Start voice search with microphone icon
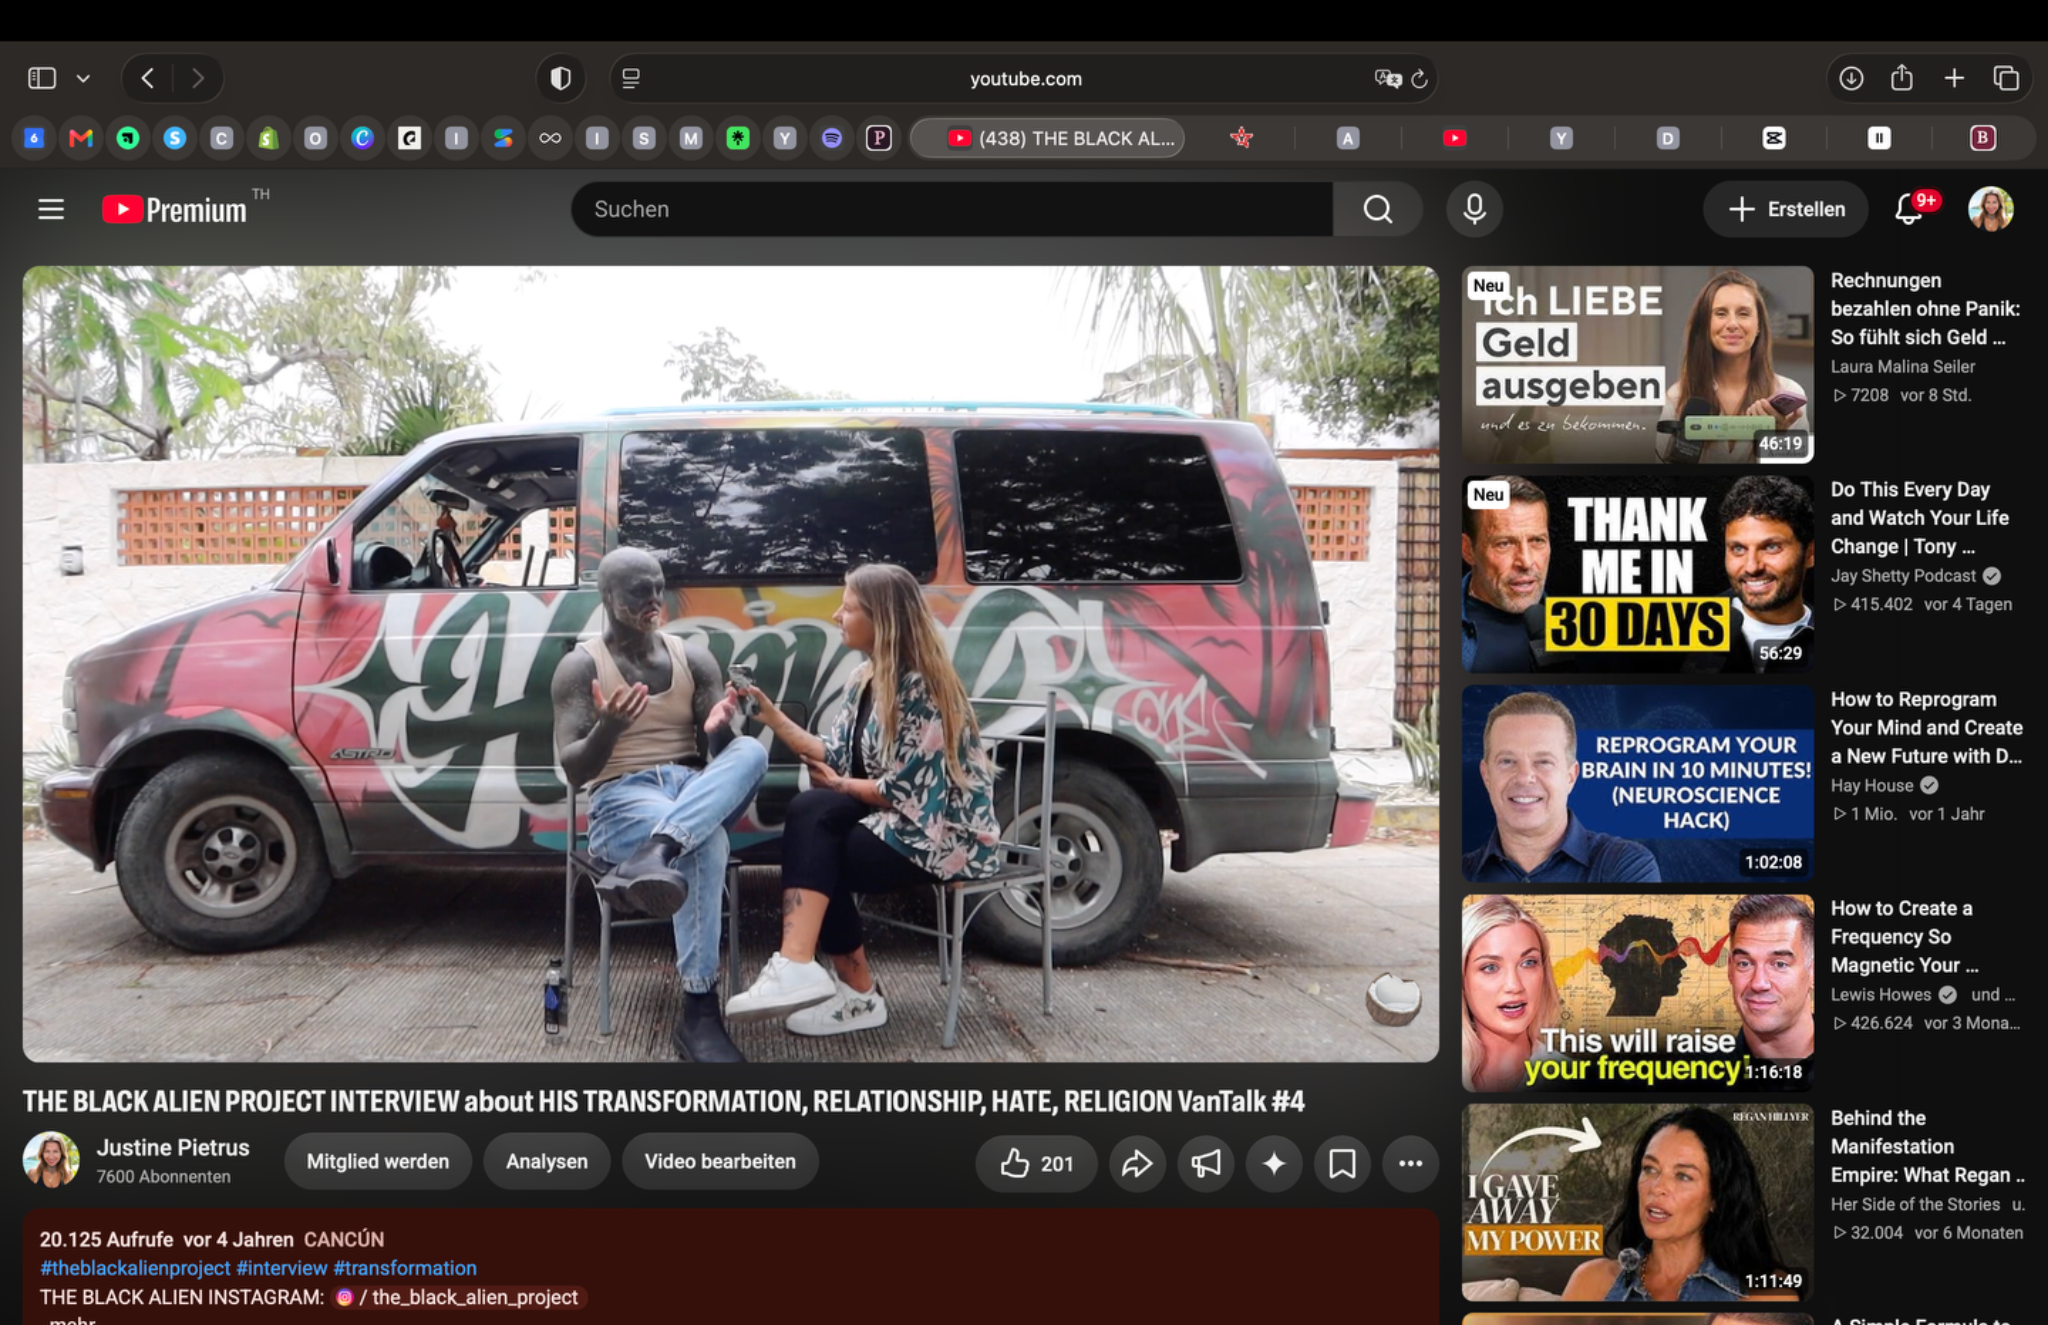This screenshot has height=1325, width=2048. [1474, 209]
